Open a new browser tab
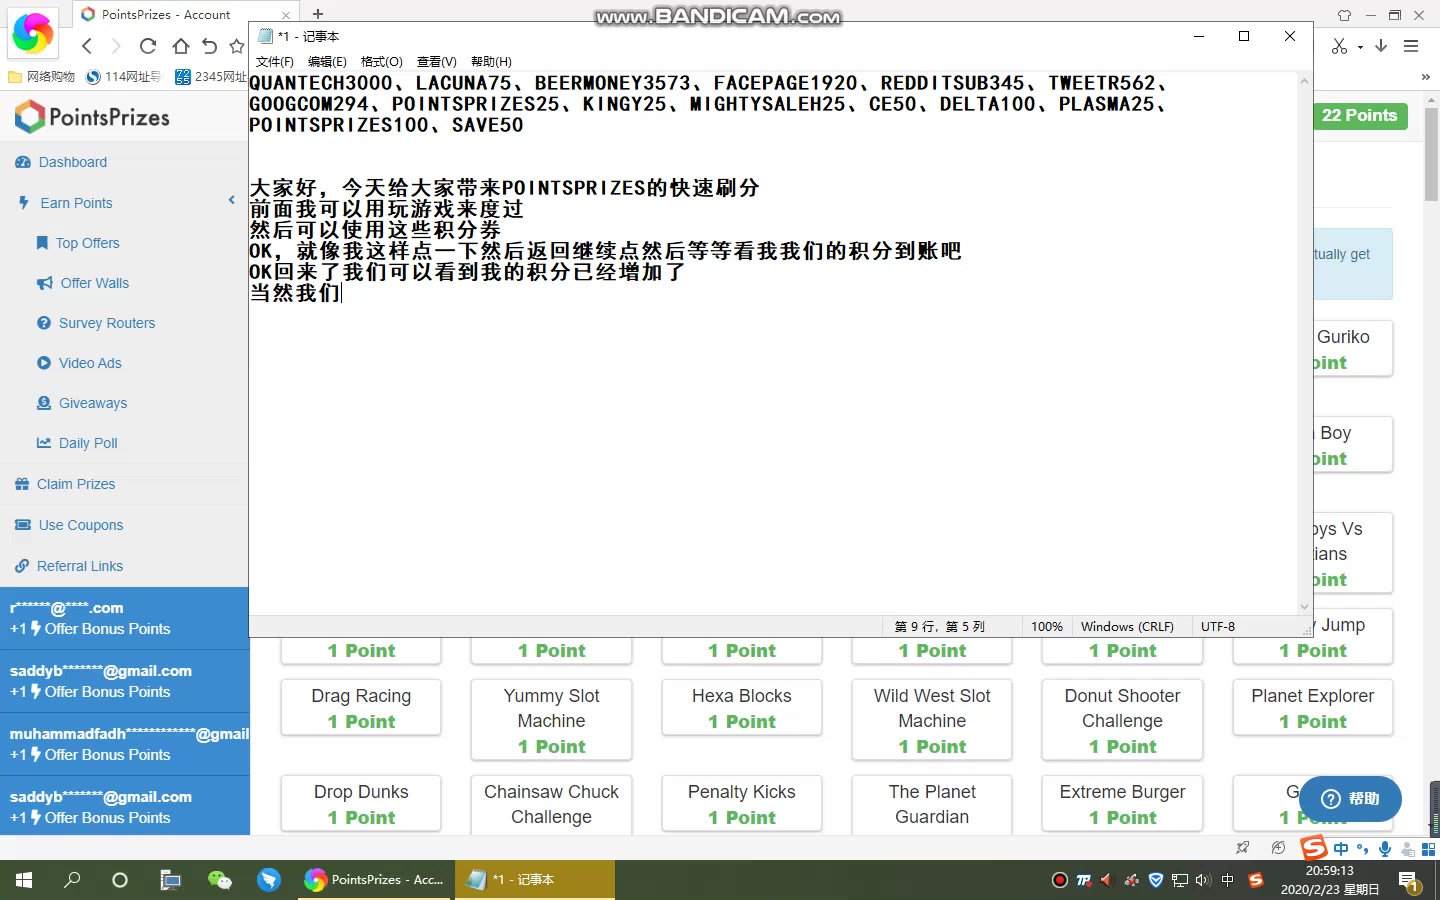 point(318,14)
